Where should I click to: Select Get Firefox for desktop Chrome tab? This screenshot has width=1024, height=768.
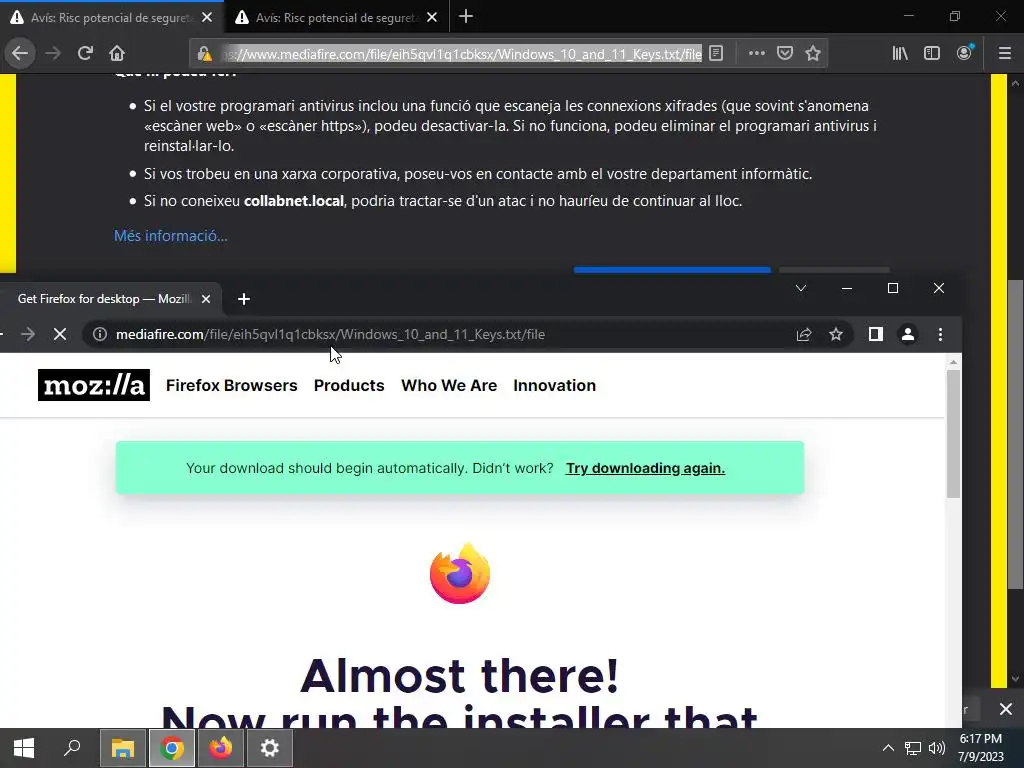[x=104, y=299]
